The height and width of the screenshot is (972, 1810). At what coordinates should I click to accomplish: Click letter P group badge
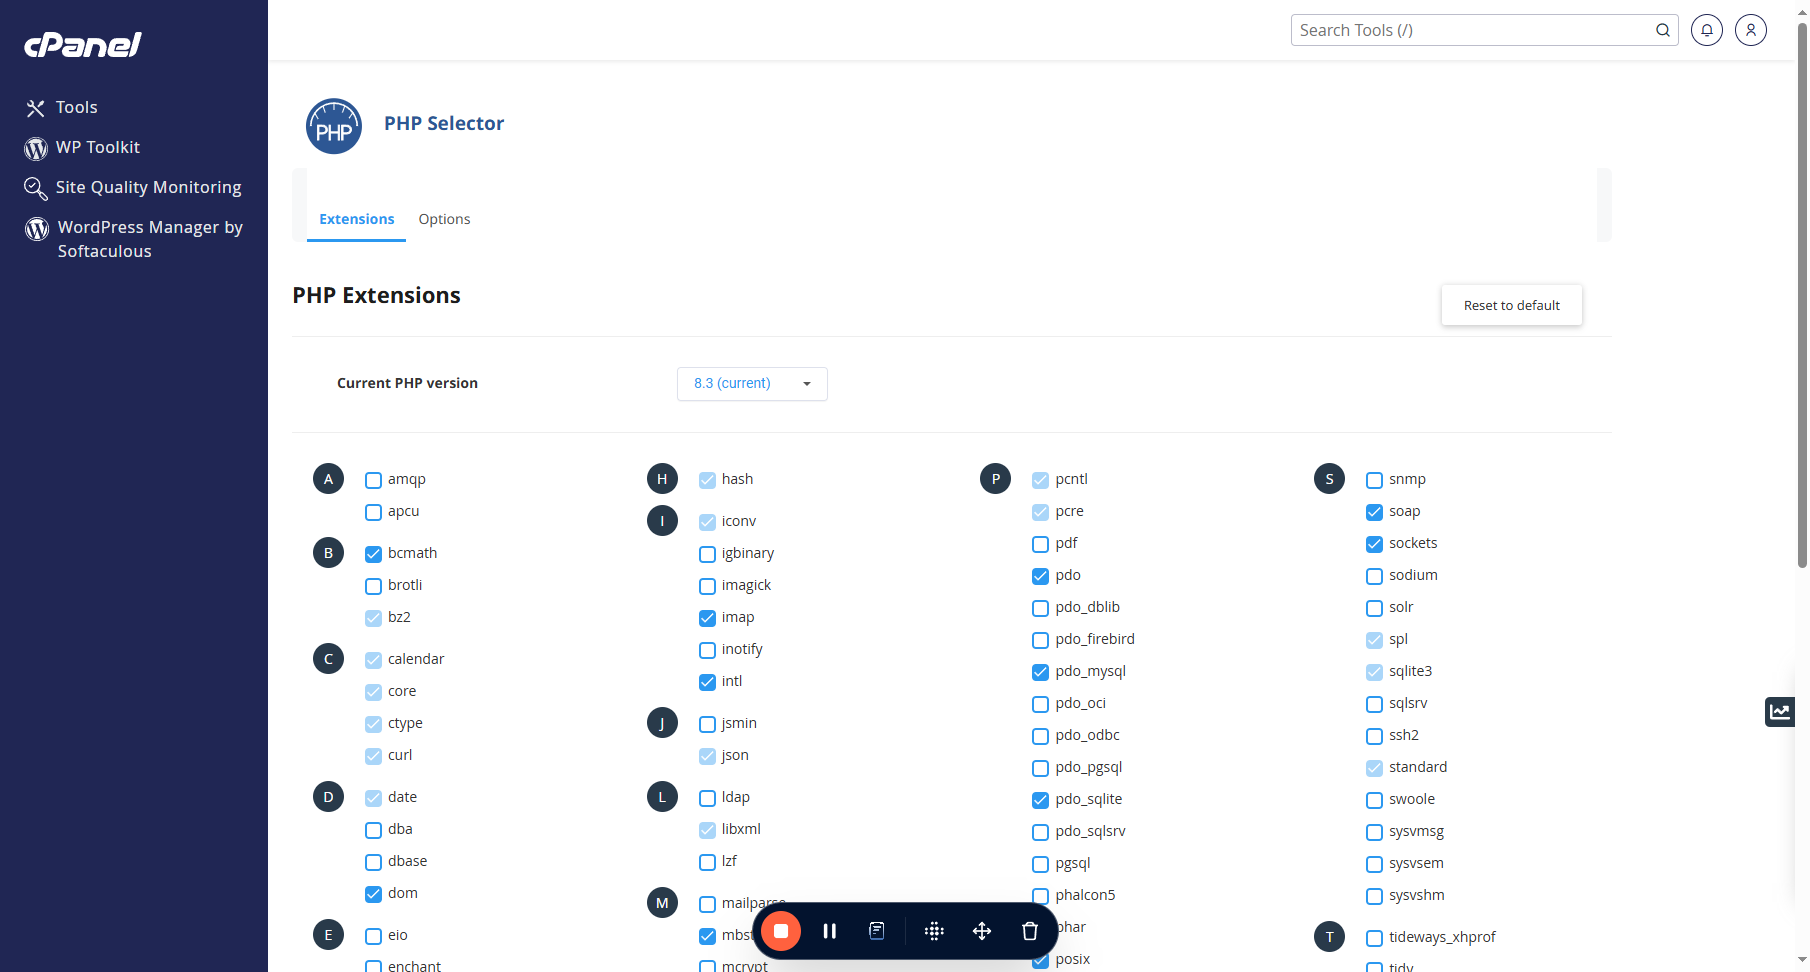point(995,479)
